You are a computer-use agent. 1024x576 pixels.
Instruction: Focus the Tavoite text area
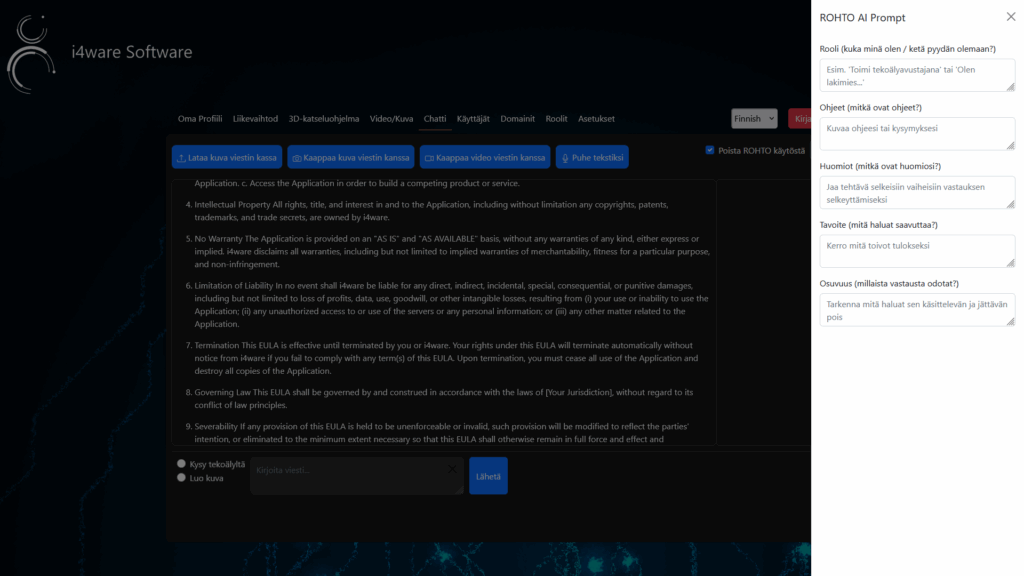[x=917, y=251]
